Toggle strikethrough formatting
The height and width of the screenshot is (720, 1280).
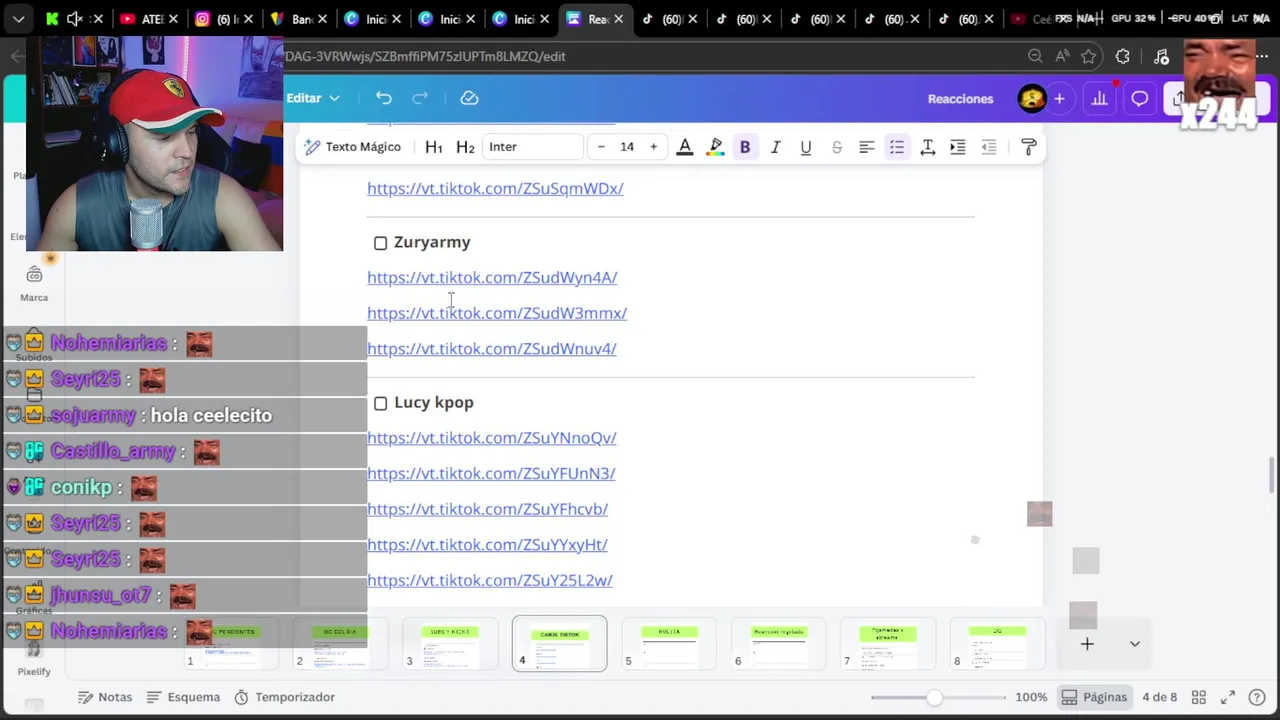[x=837, y=147]
